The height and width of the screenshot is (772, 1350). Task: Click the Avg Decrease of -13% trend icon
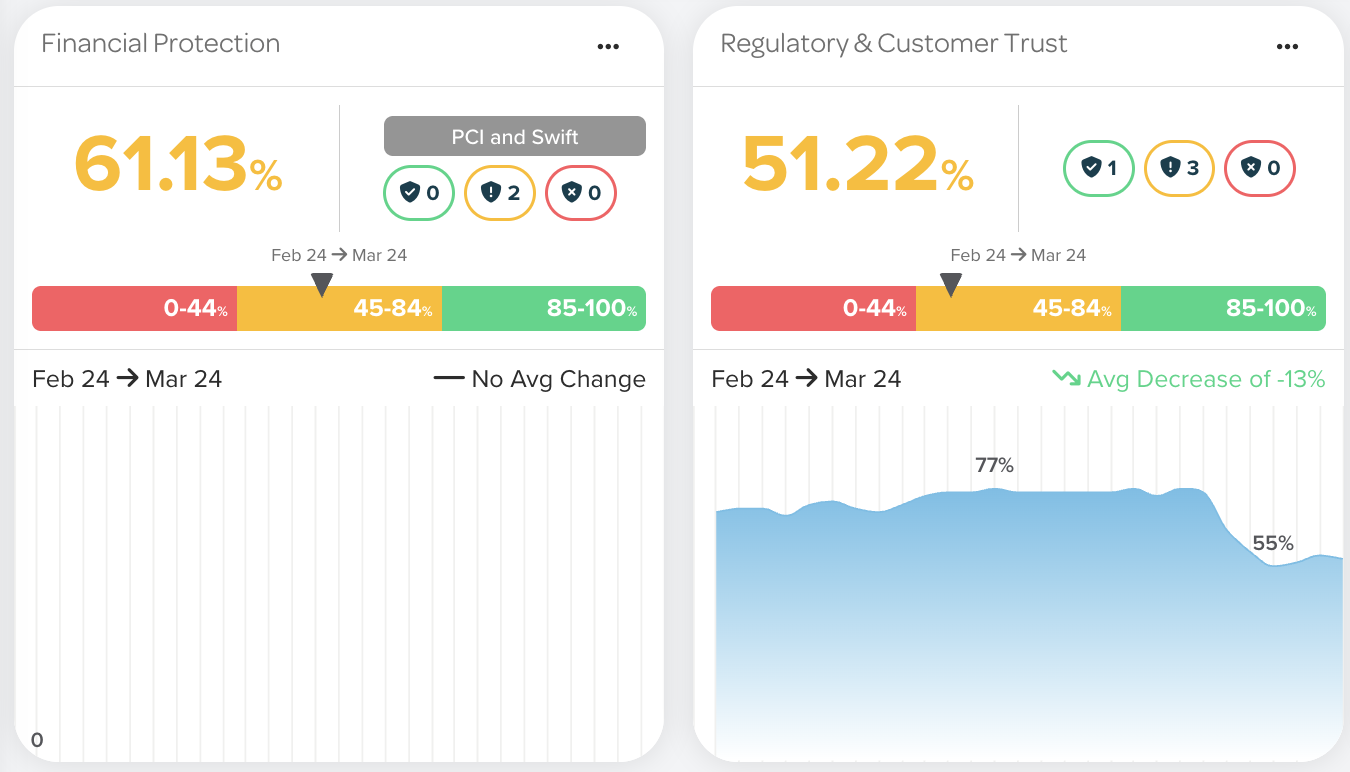(1066, 379)
